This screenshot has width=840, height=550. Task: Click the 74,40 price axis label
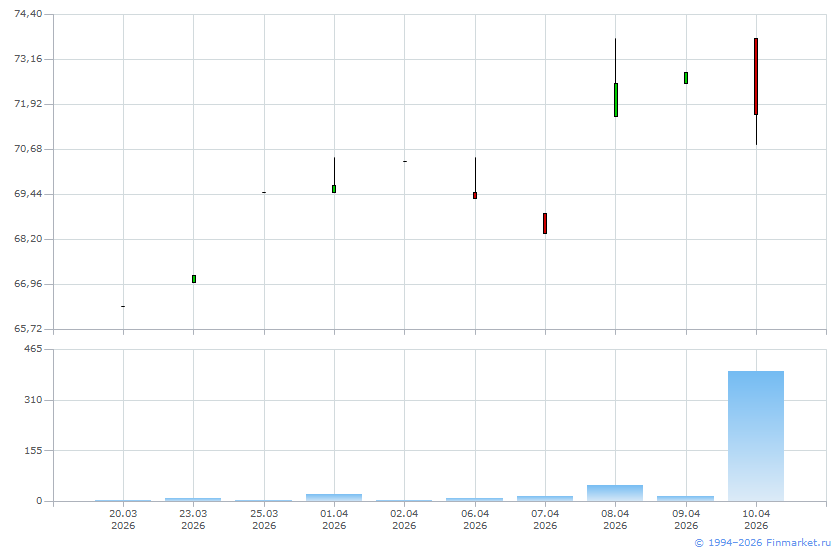(x=29, y=14)
